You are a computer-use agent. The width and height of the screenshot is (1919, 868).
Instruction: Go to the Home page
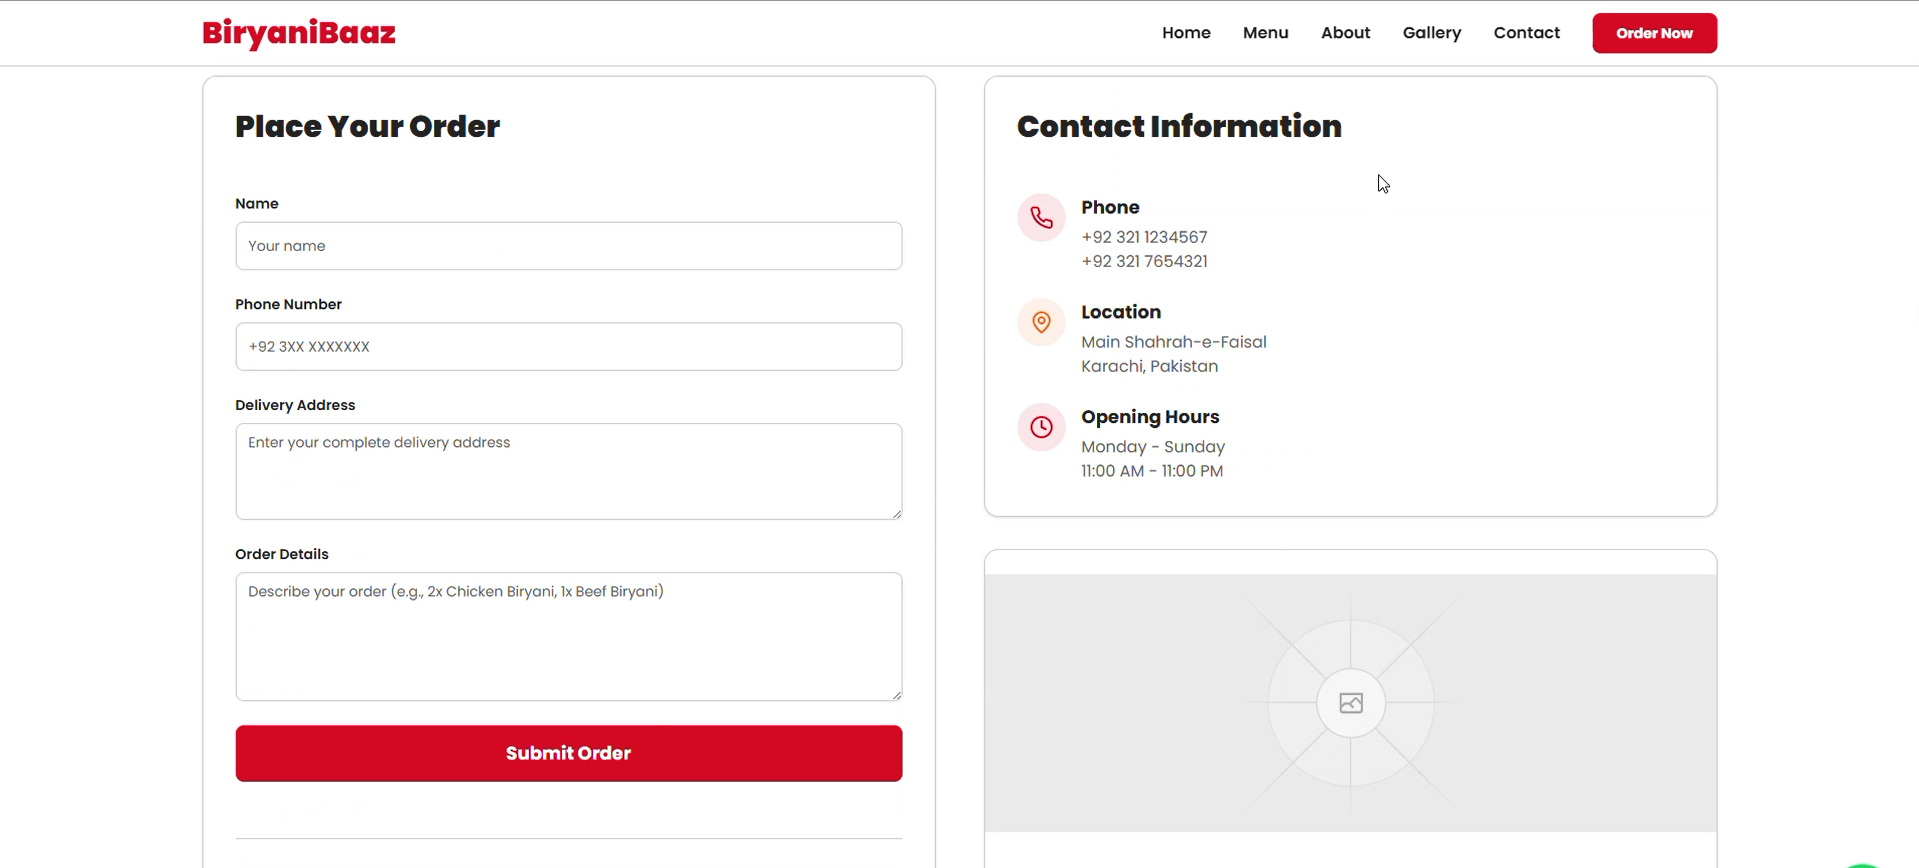[x=1186, y=33]
